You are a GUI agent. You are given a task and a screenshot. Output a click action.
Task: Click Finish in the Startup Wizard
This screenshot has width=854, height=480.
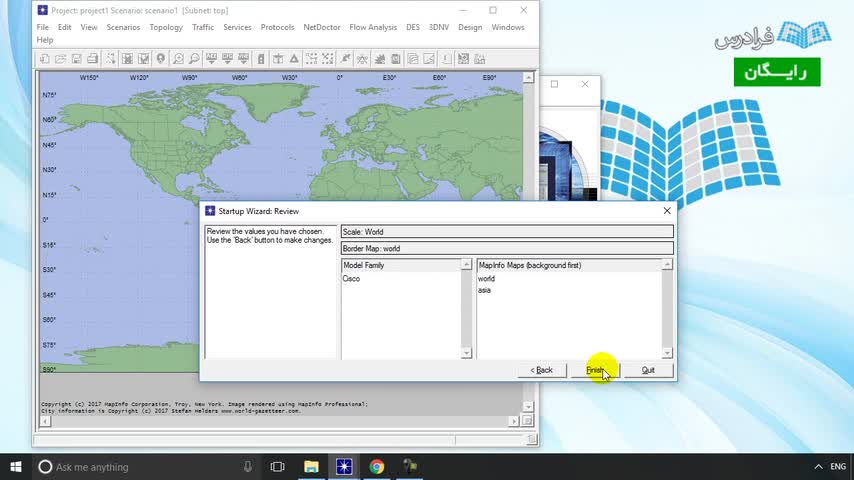tap(595, 370)
